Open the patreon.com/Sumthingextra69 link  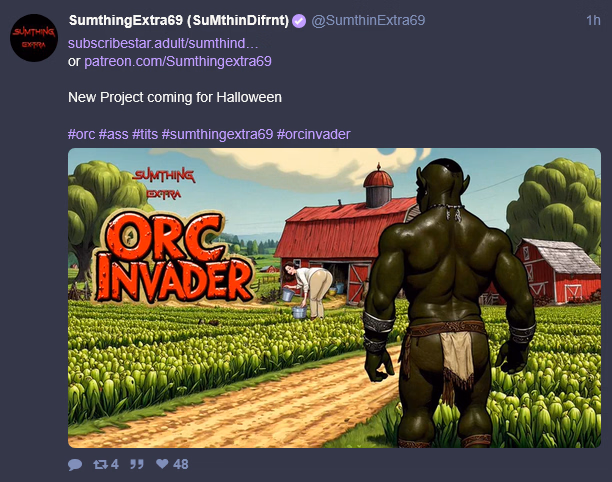[178, 61]
